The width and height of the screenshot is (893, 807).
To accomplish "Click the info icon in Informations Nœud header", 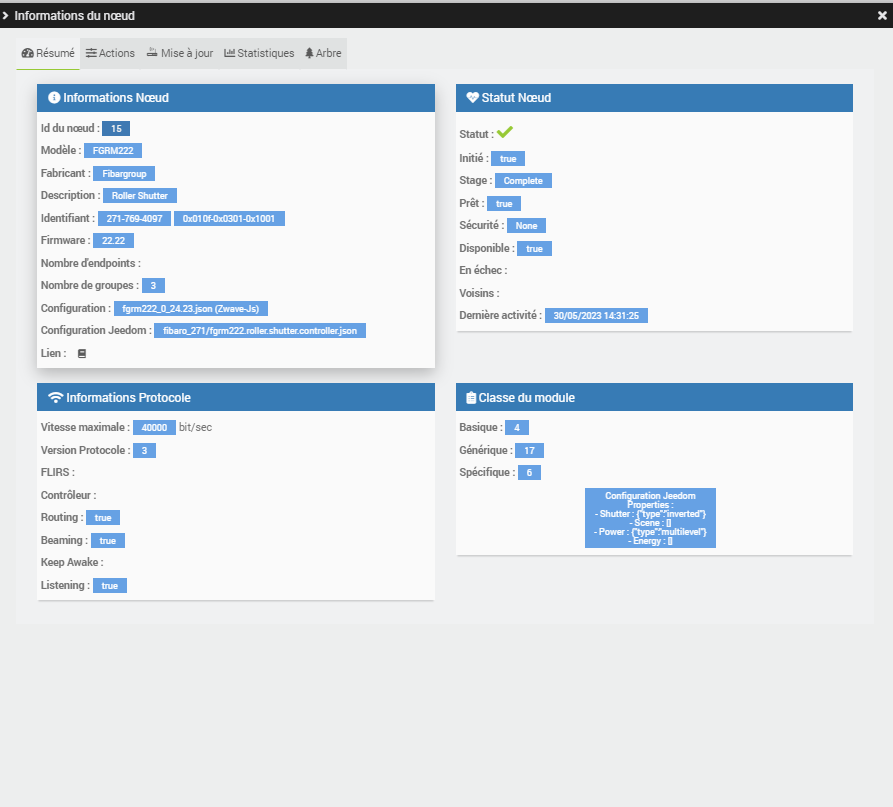I will (x=54, y=98).
